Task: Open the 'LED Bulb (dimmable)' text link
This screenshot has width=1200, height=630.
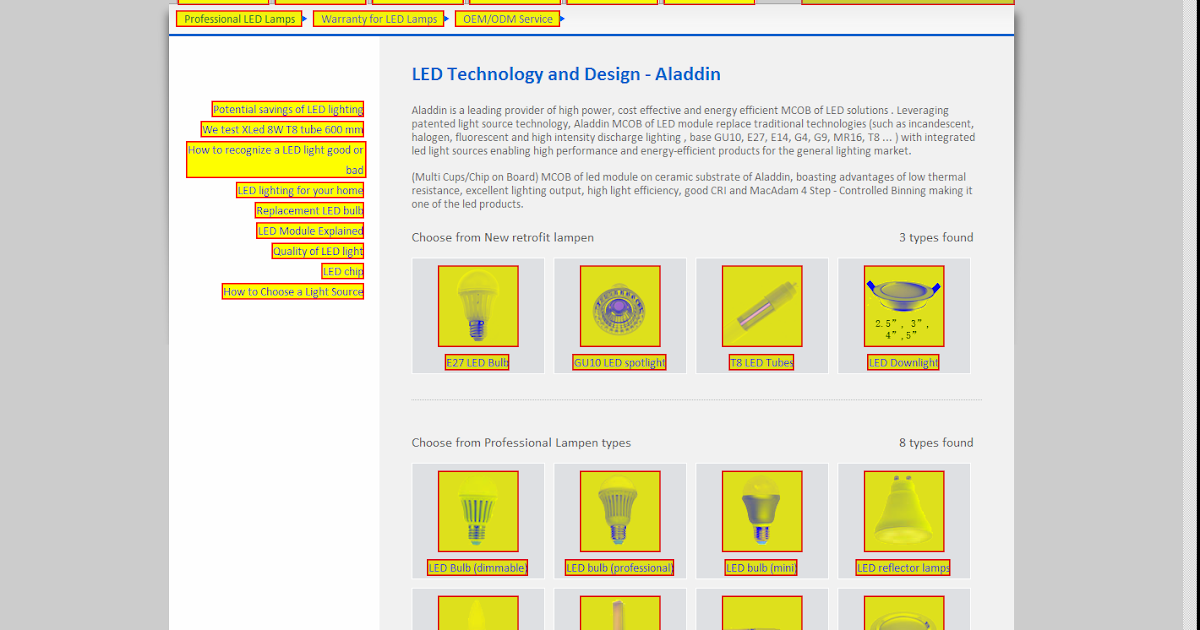Action: pos(478,568)
